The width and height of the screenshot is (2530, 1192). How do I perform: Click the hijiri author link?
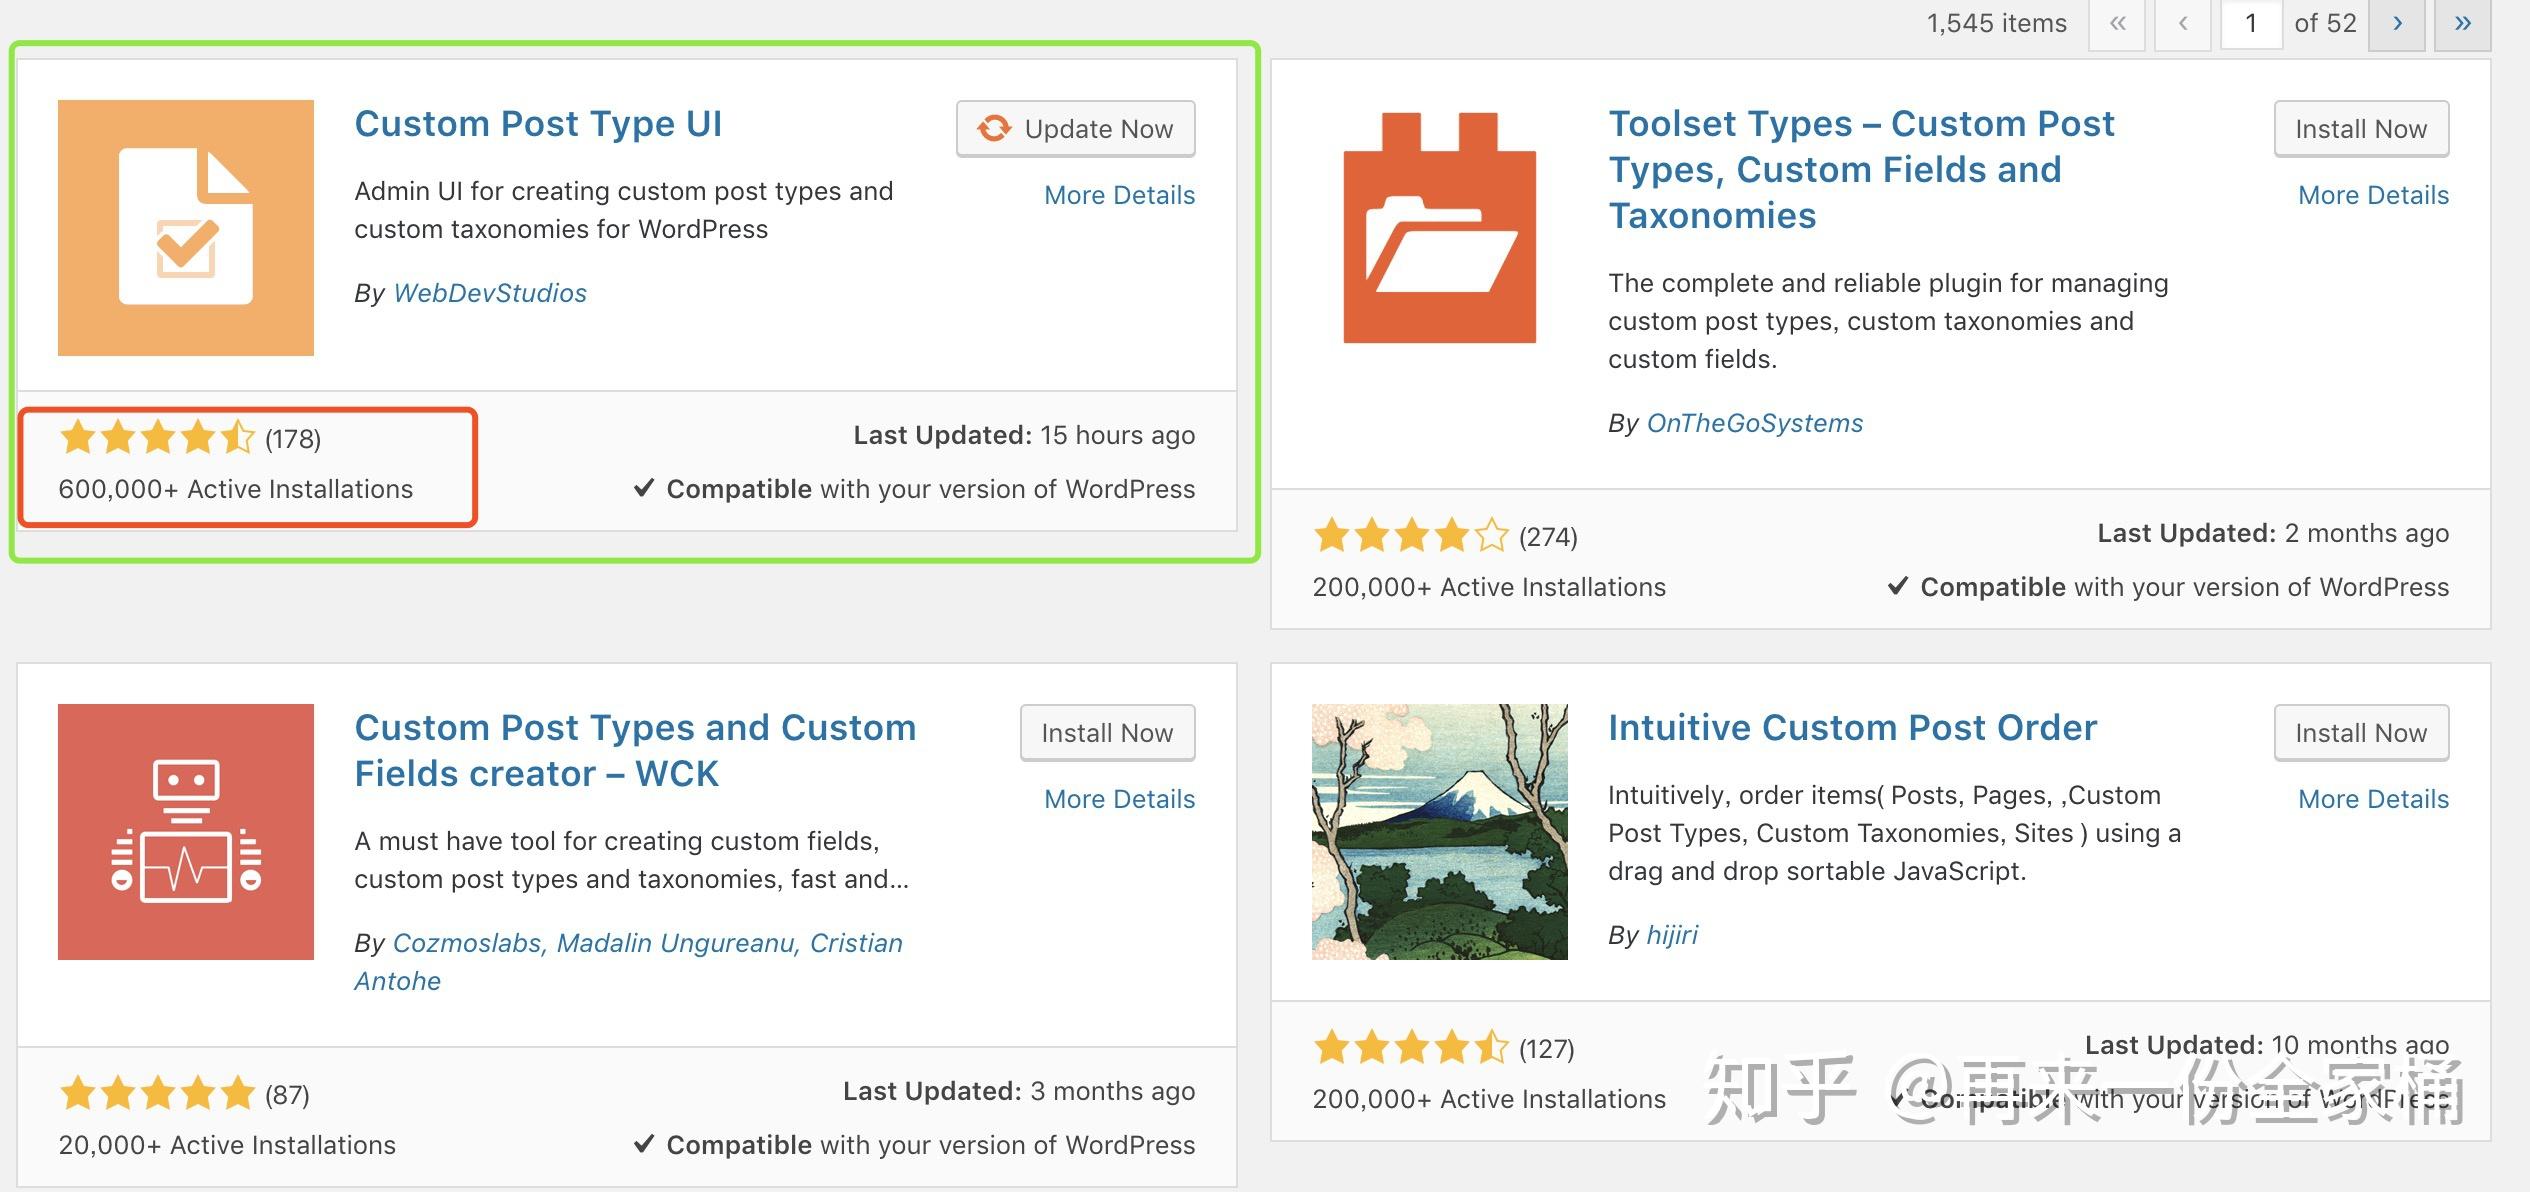[1672, 935]
